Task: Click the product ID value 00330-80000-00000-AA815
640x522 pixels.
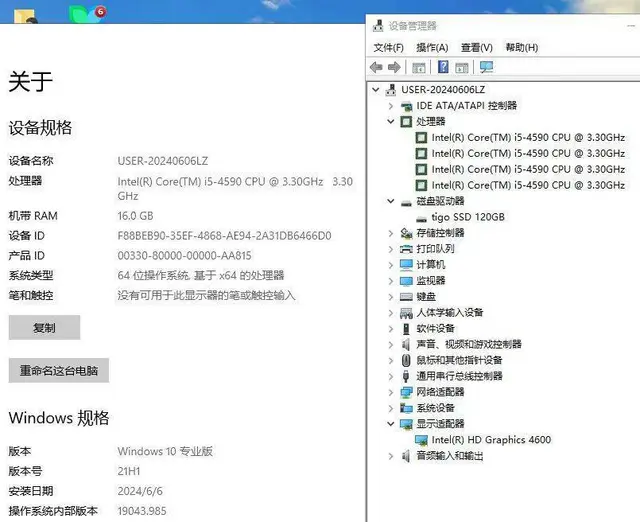Action: coord(184,256)
